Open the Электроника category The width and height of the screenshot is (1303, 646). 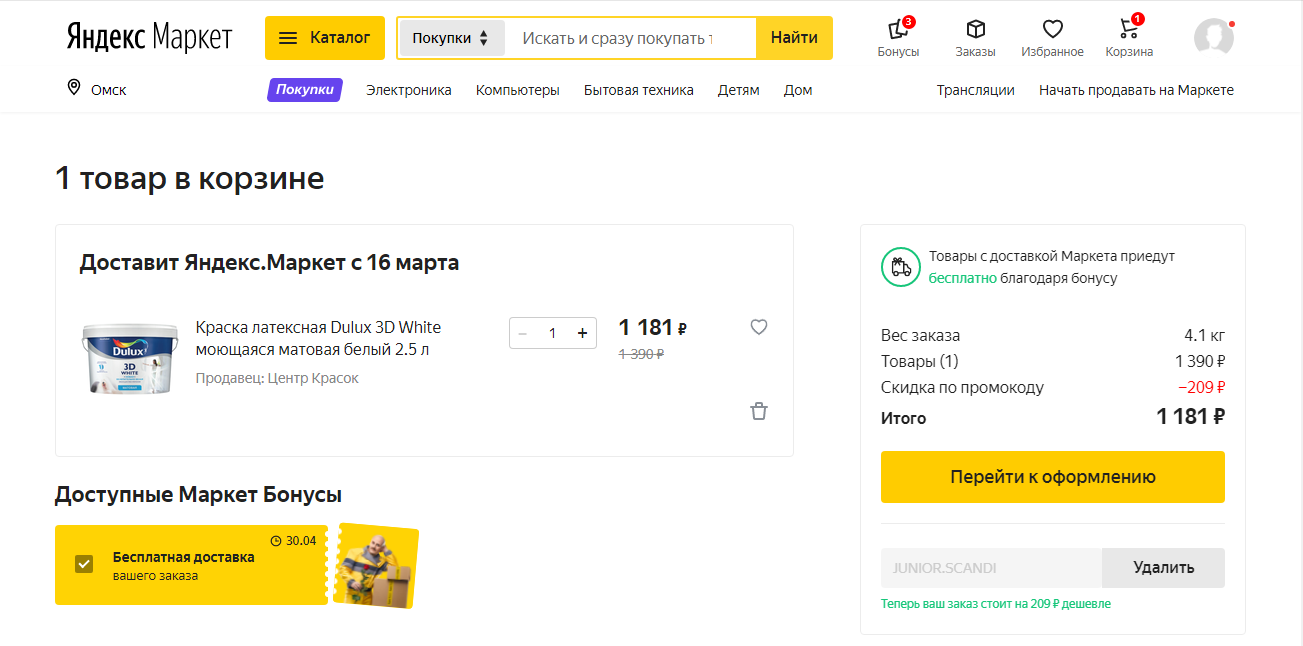[x=409, y=90]
